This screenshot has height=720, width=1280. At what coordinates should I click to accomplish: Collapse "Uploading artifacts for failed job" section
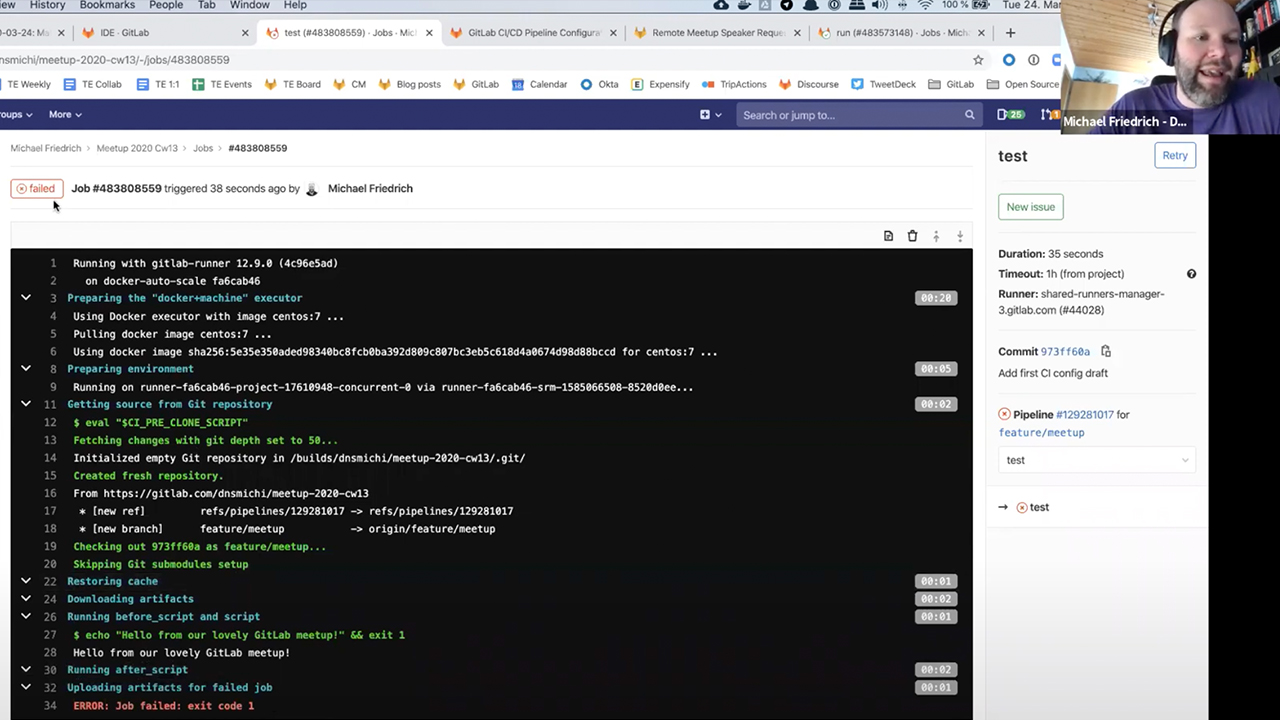pyautogui.click(x=26, y=688)
